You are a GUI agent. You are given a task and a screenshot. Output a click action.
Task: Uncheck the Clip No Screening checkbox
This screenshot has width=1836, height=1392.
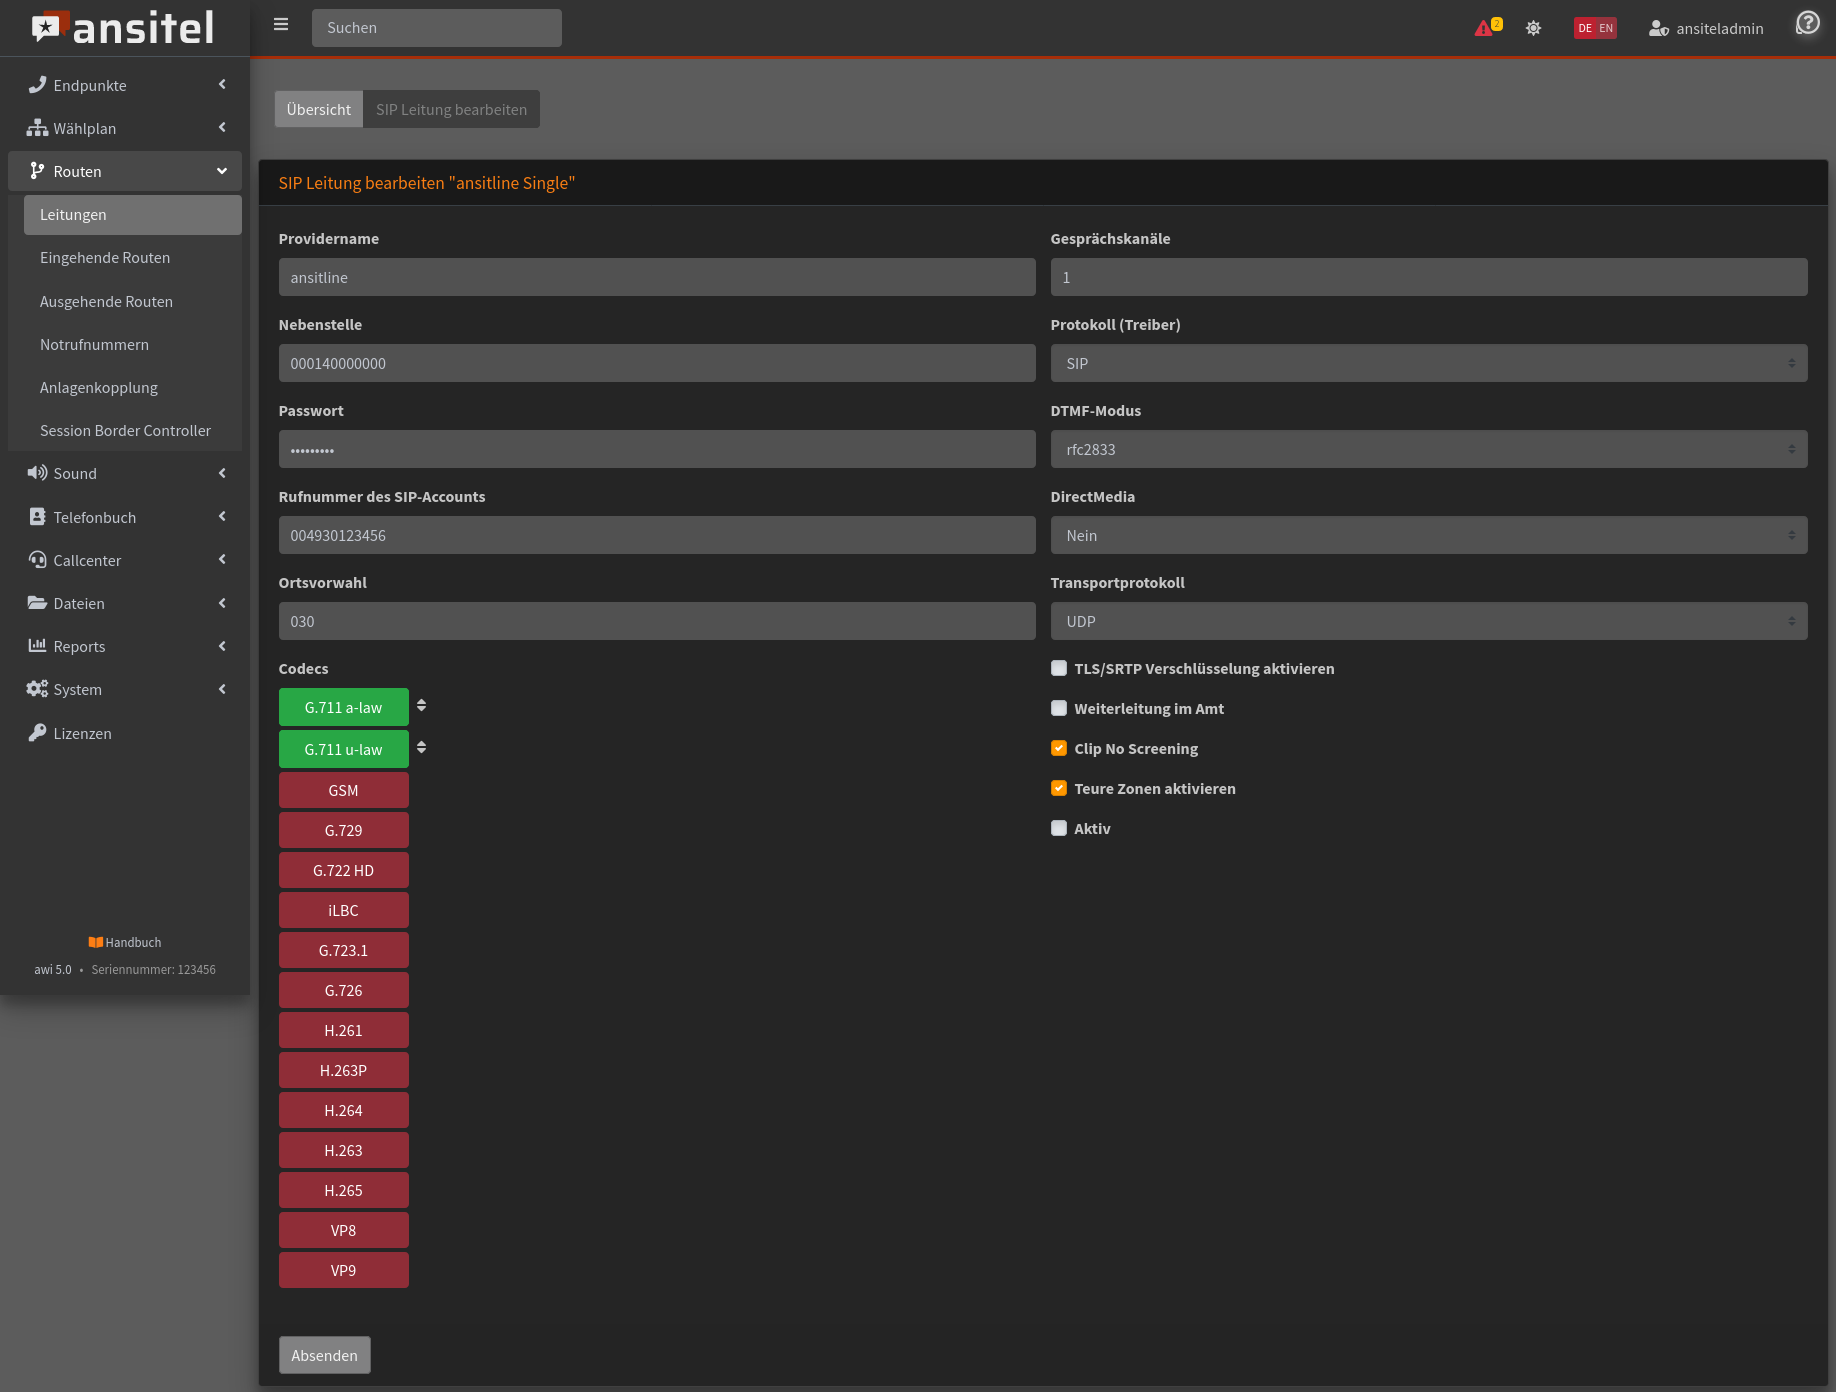[1059, 748]
